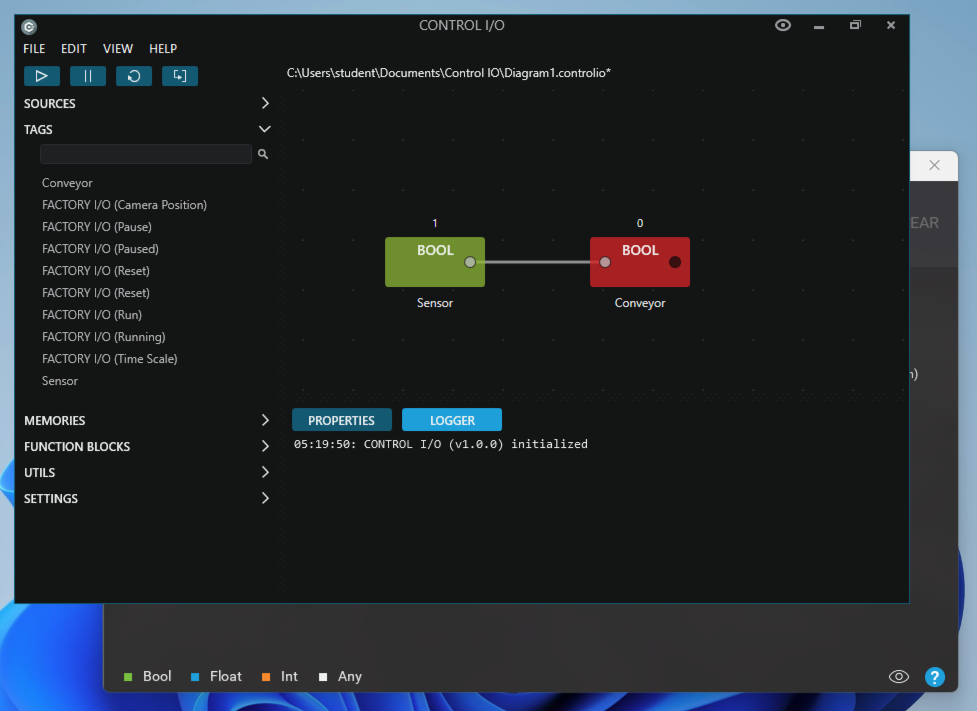Expand the FUNCTION BLOCKS section
This screenshot has width=977, height=711.
(x=148, y=447)
